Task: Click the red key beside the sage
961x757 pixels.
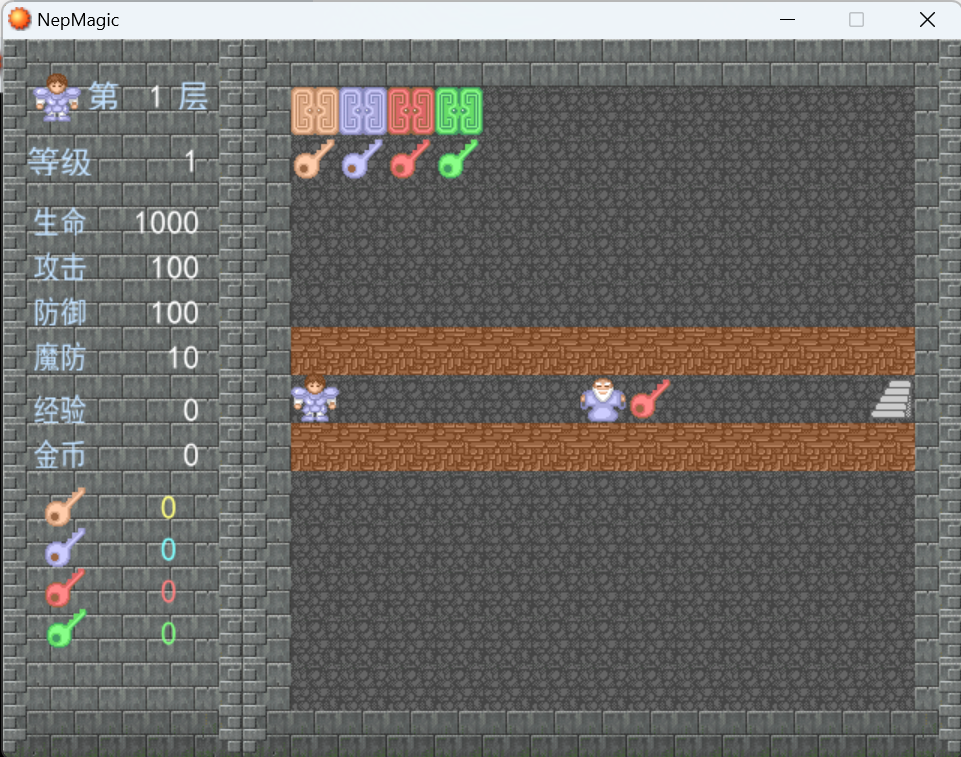Action: click(x=650, y=399)
